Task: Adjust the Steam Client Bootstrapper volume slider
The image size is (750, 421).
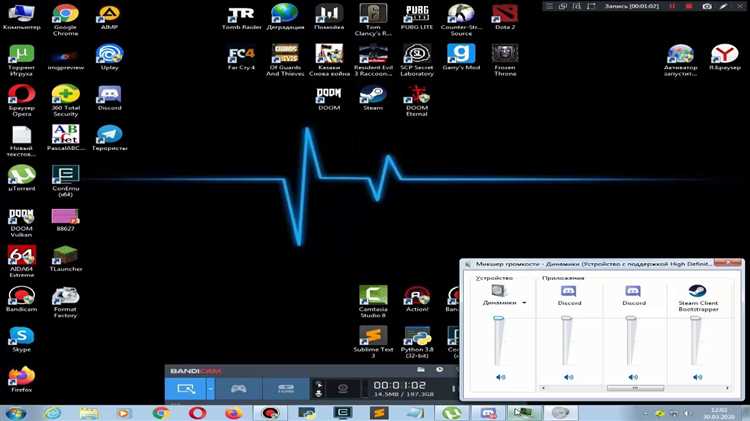Action: coord(695,318)
